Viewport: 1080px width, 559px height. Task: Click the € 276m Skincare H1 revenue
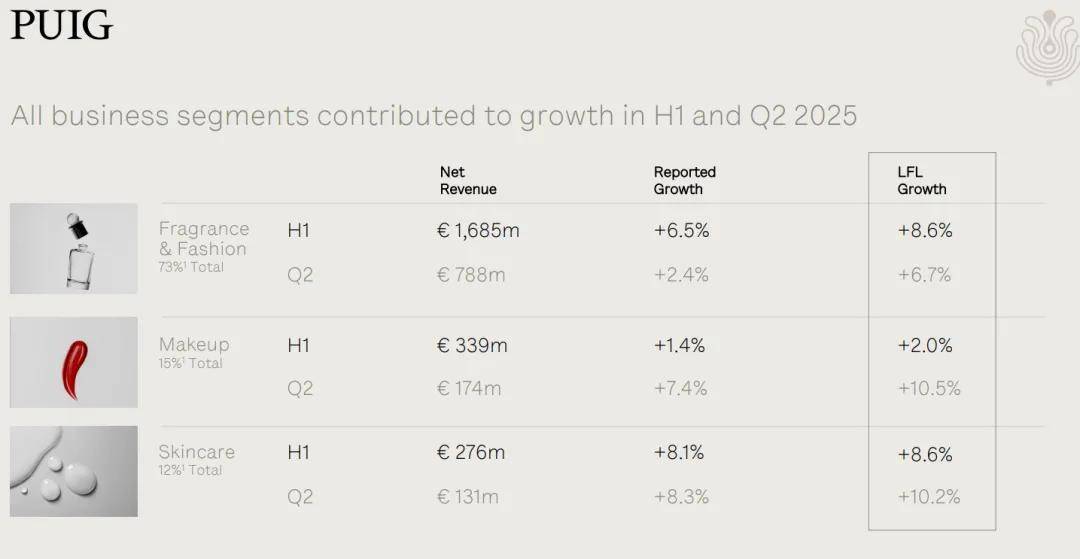[471, 453]
